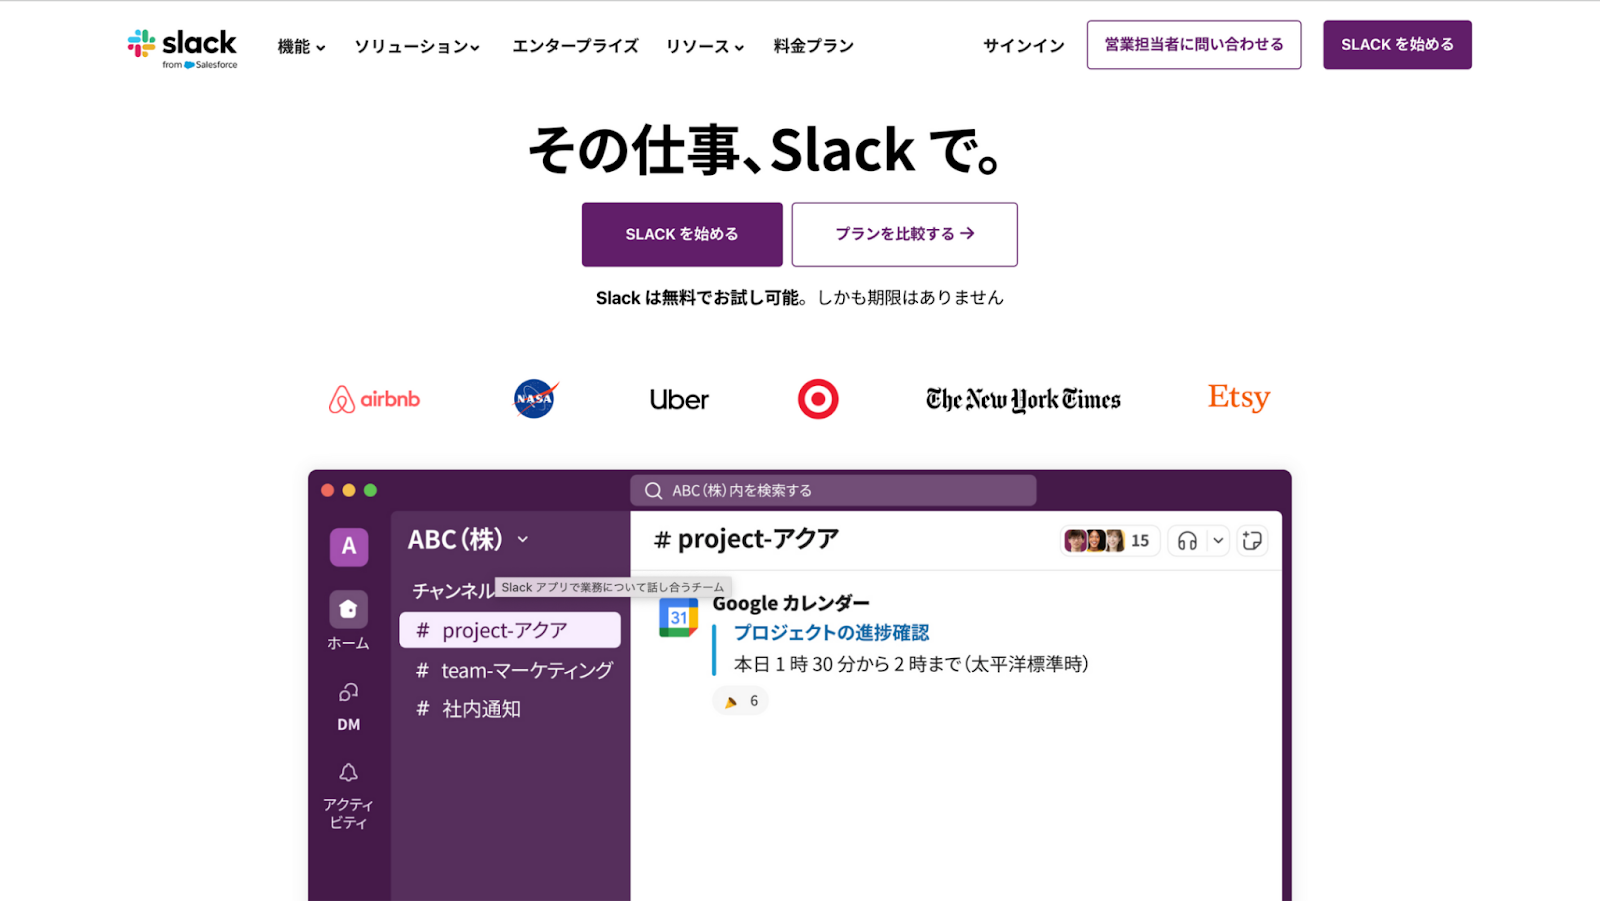Open the canvas icon in channel header
This screenshot has width=1600, height=901.
point(1252,541)
